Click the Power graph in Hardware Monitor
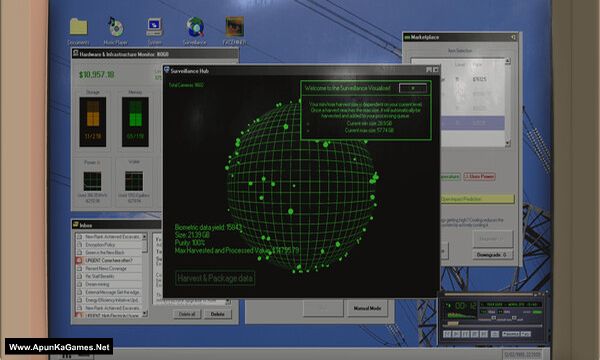This screenshot has width=600, height=360. coord(93,181)
